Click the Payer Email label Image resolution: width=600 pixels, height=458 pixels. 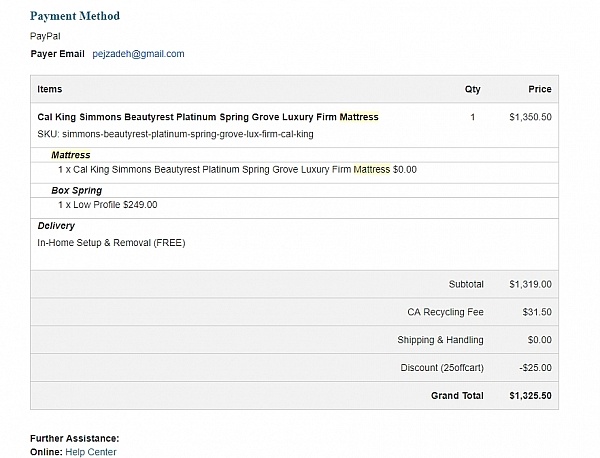coord(57,54)
